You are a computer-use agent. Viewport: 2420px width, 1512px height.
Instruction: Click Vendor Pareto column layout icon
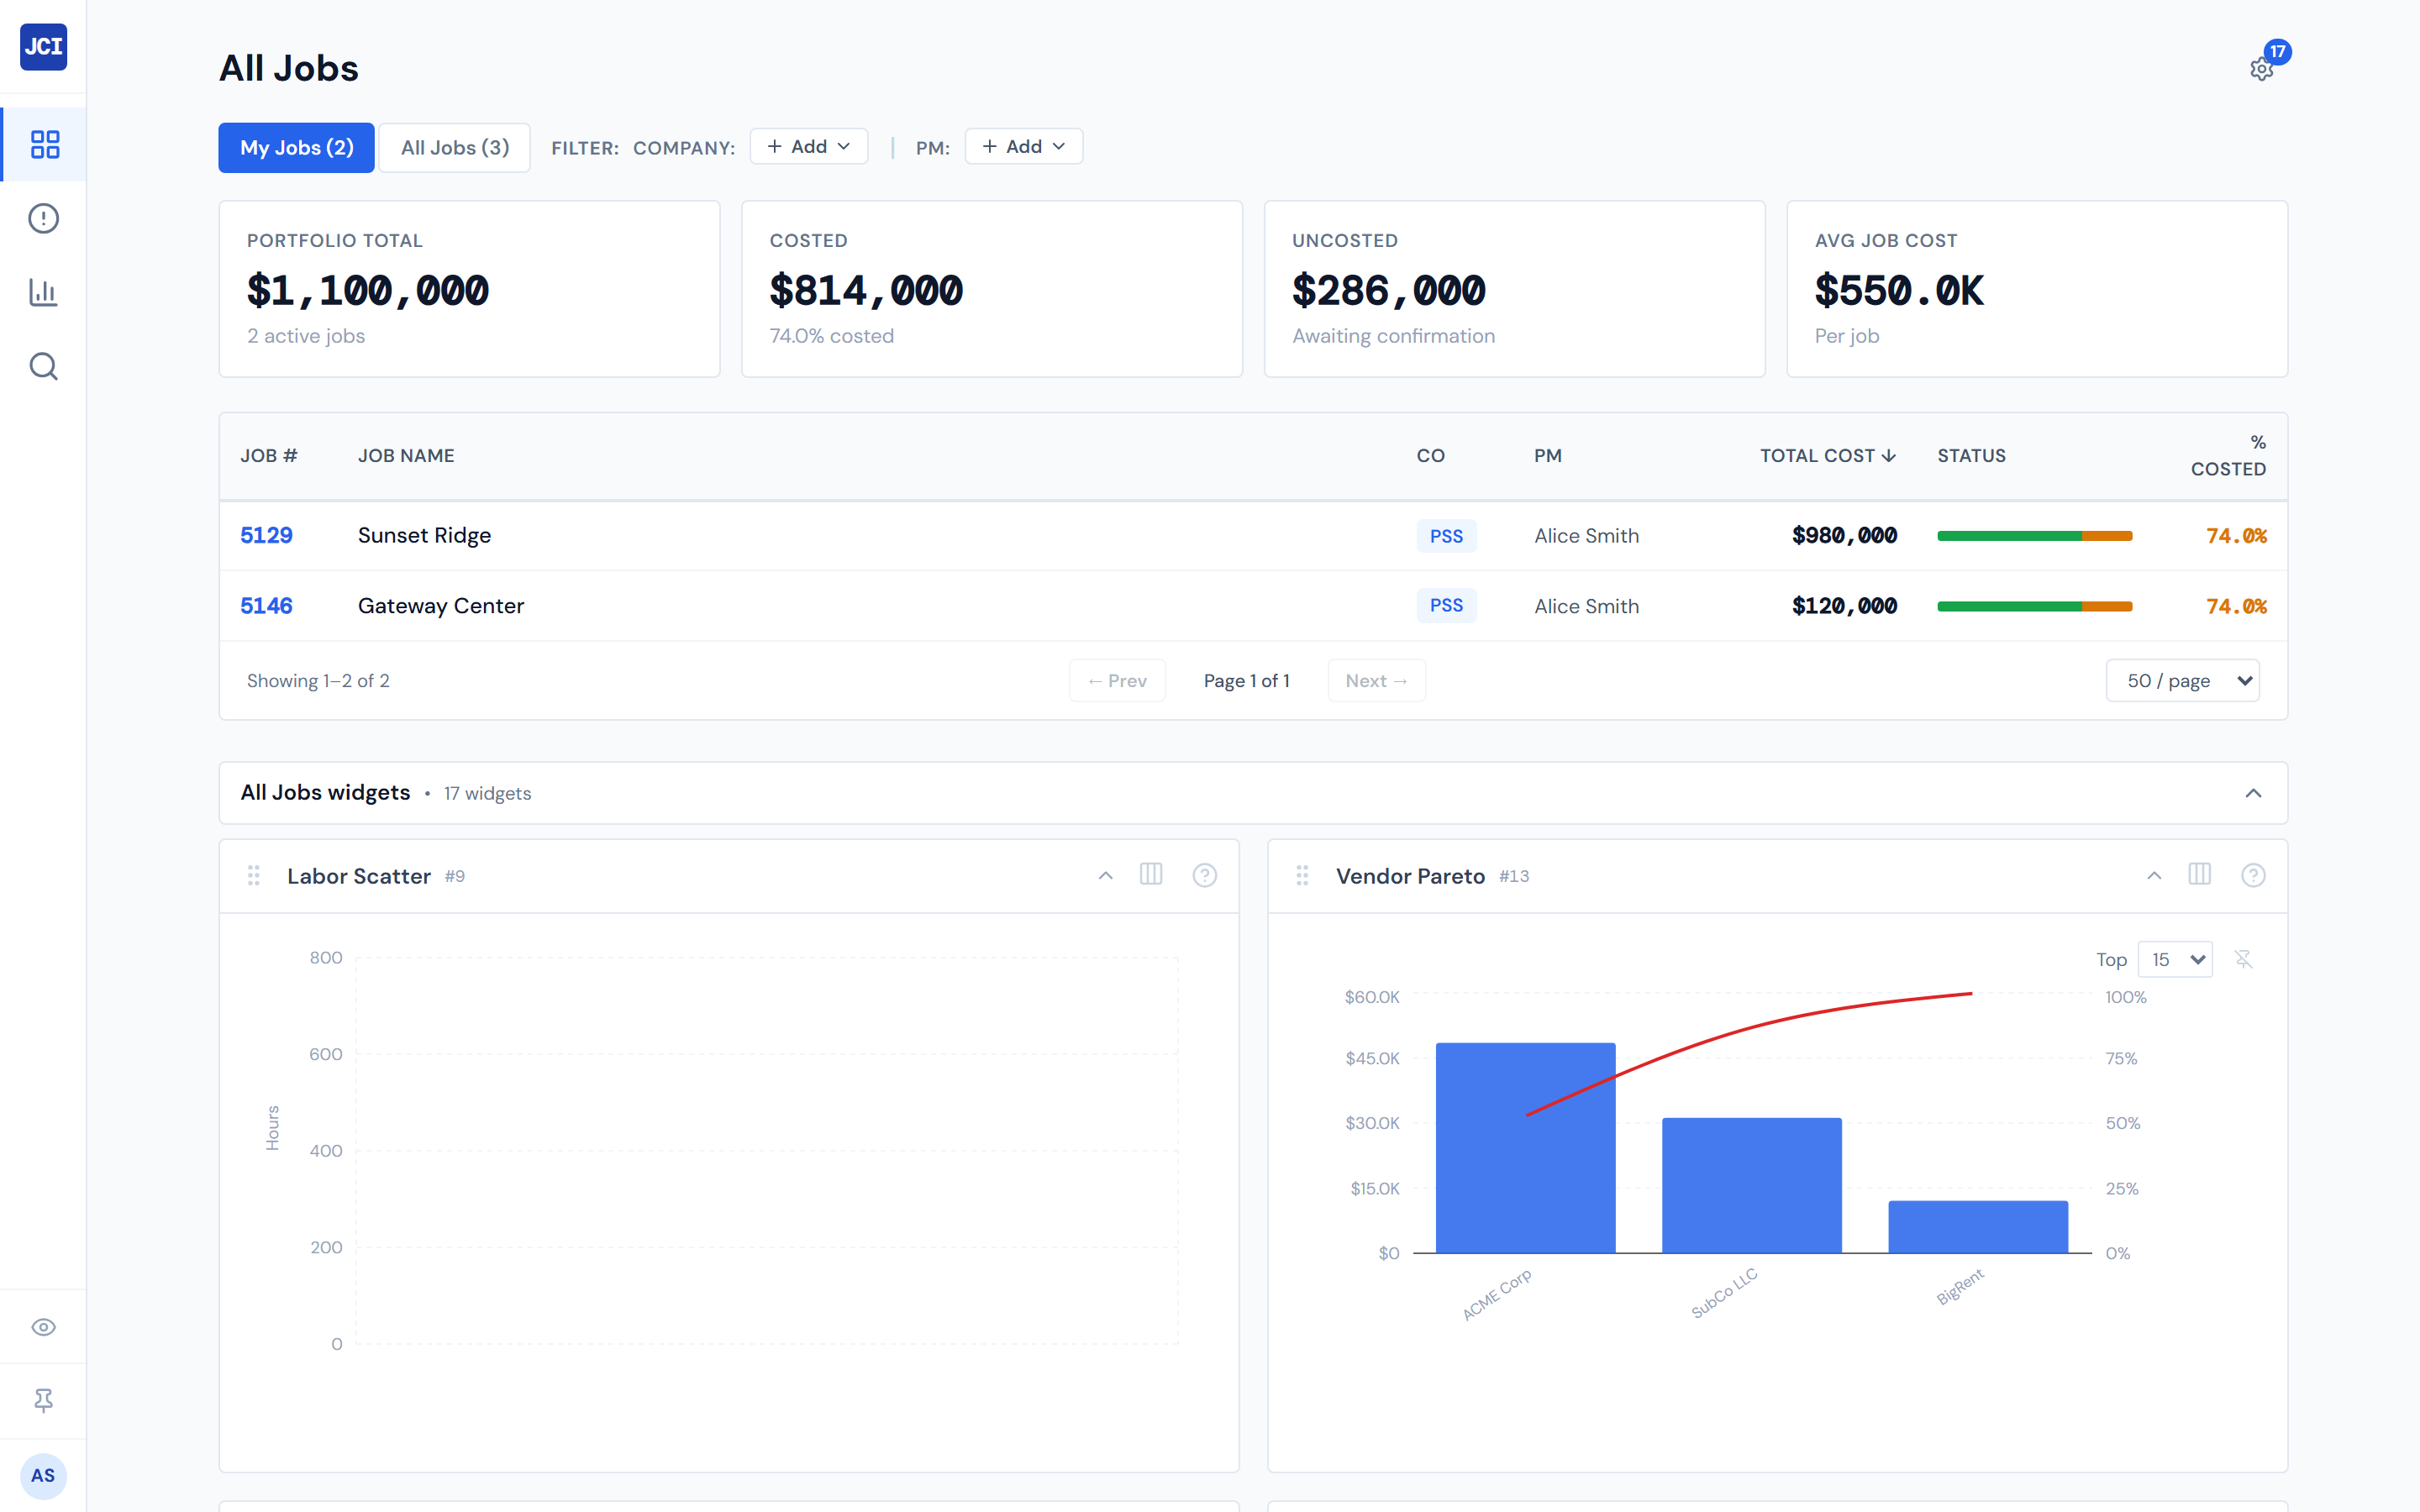2199,875
